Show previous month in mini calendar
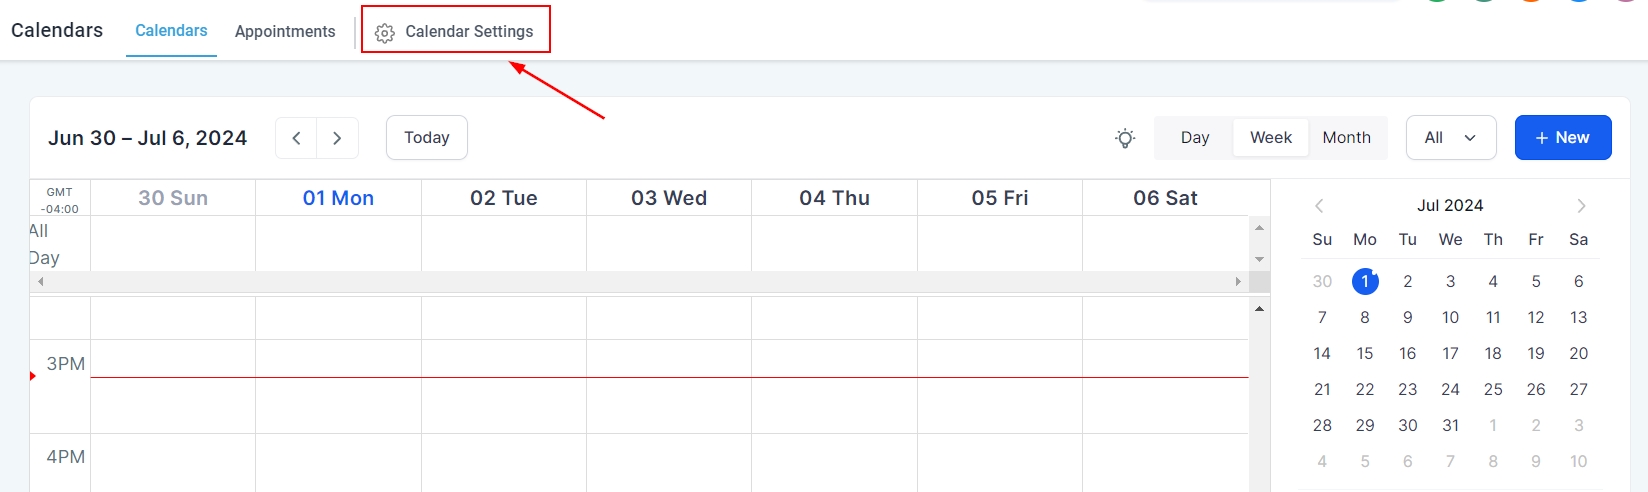1648x492 pixels. pyautogui.click(x=1319, y=206)
